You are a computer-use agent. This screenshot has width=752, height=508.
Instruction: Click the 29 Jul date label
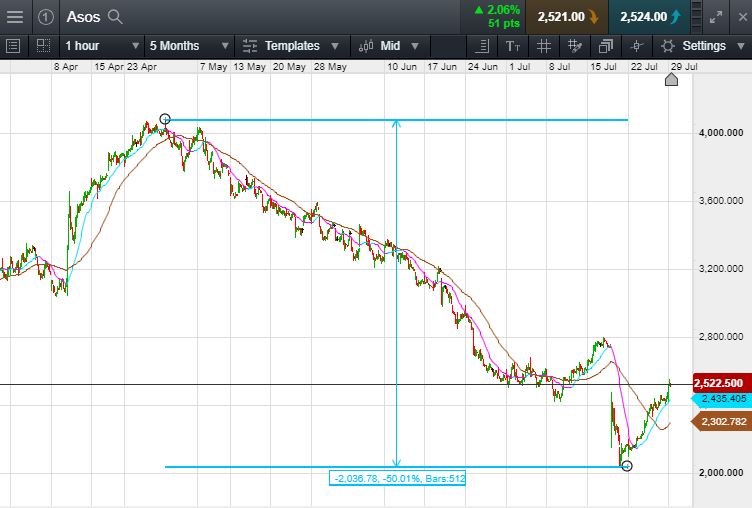[x=684, y=67]
